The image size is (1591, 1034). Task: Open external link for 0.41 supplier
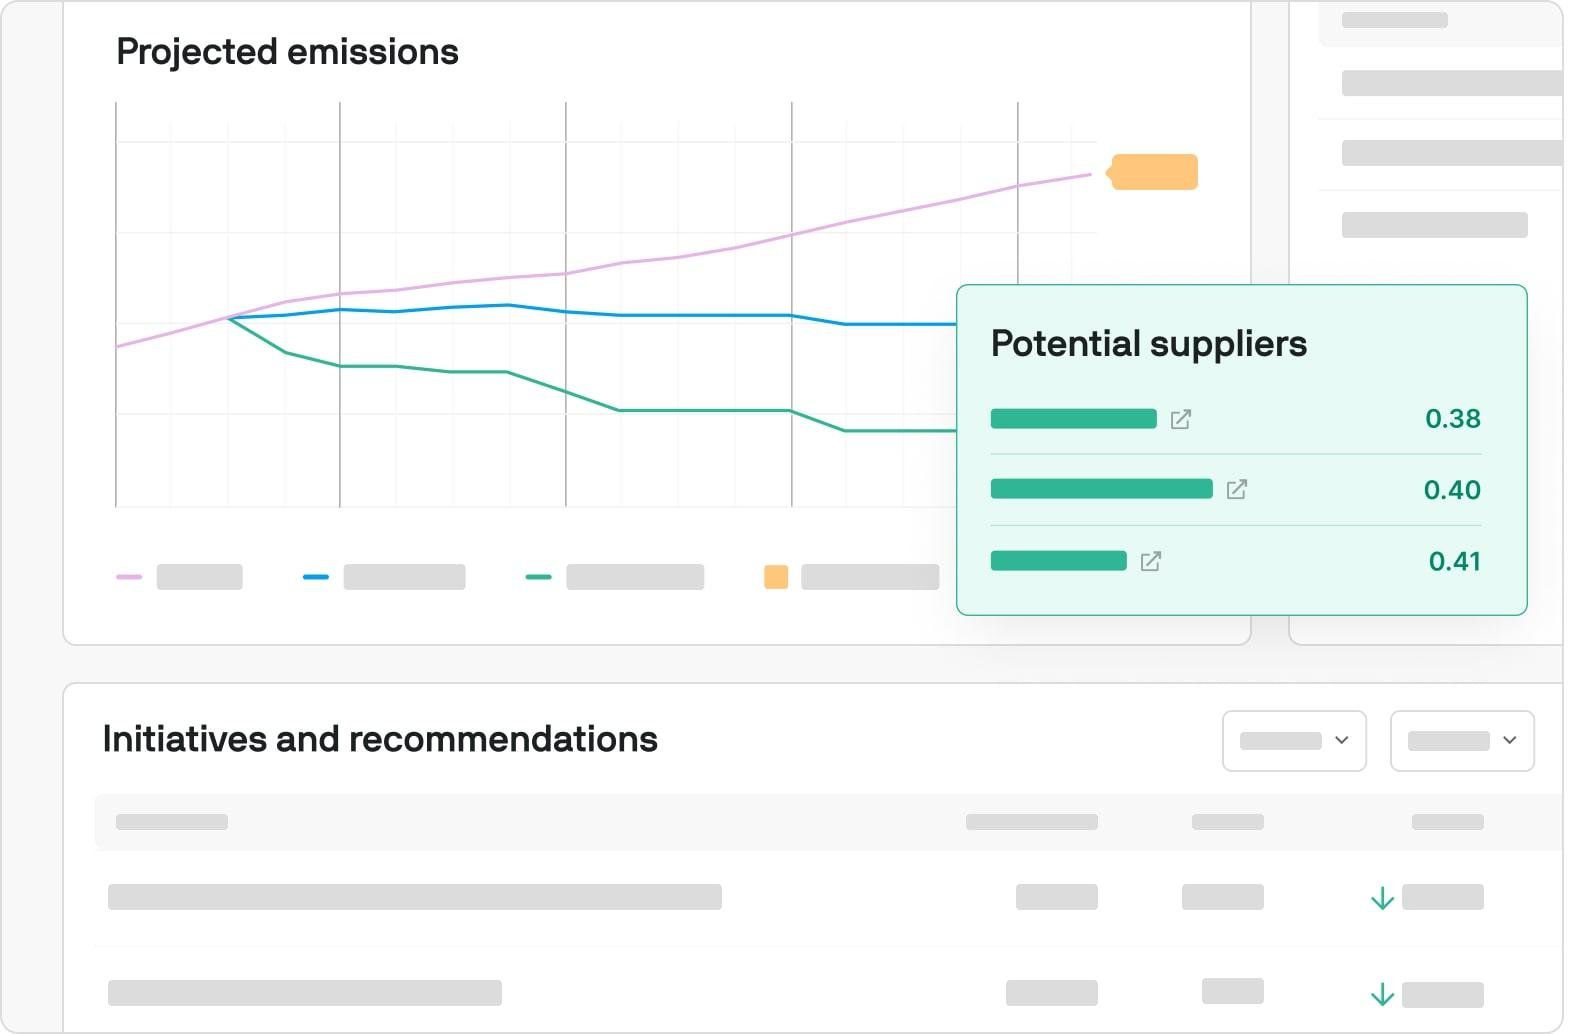[1151, 561]
